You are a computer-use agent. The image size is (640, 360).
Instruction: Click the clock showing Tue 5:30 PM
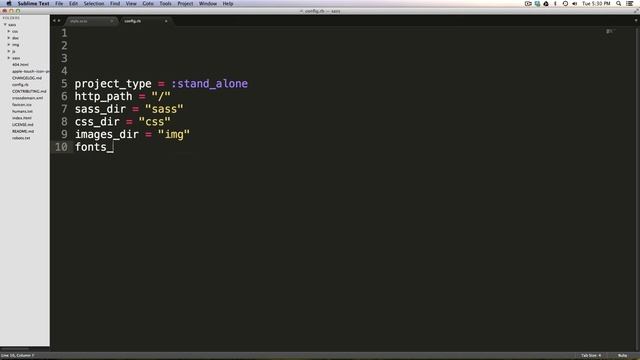coord(596,3)
